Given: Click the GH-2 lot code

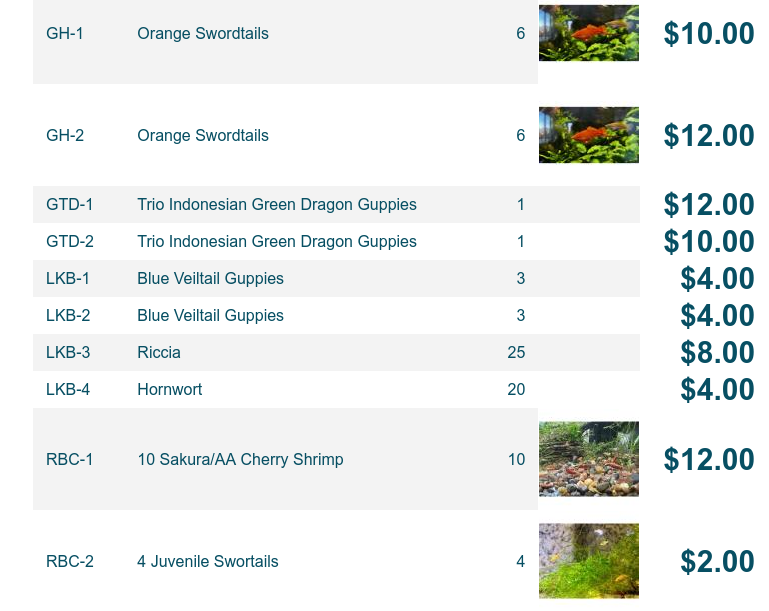Looking at the screenshot, I should coord(65,135).
